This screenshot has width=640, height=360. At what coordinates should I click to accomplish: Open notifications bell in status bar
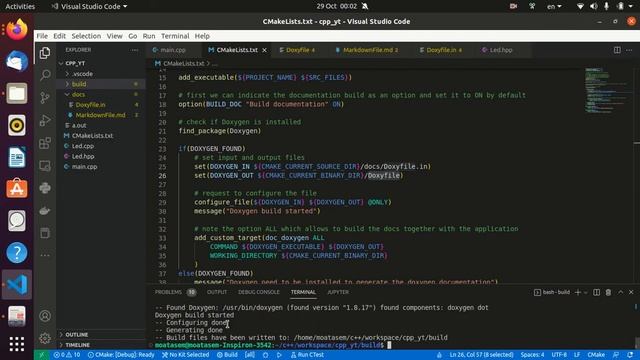coord(630,355)
